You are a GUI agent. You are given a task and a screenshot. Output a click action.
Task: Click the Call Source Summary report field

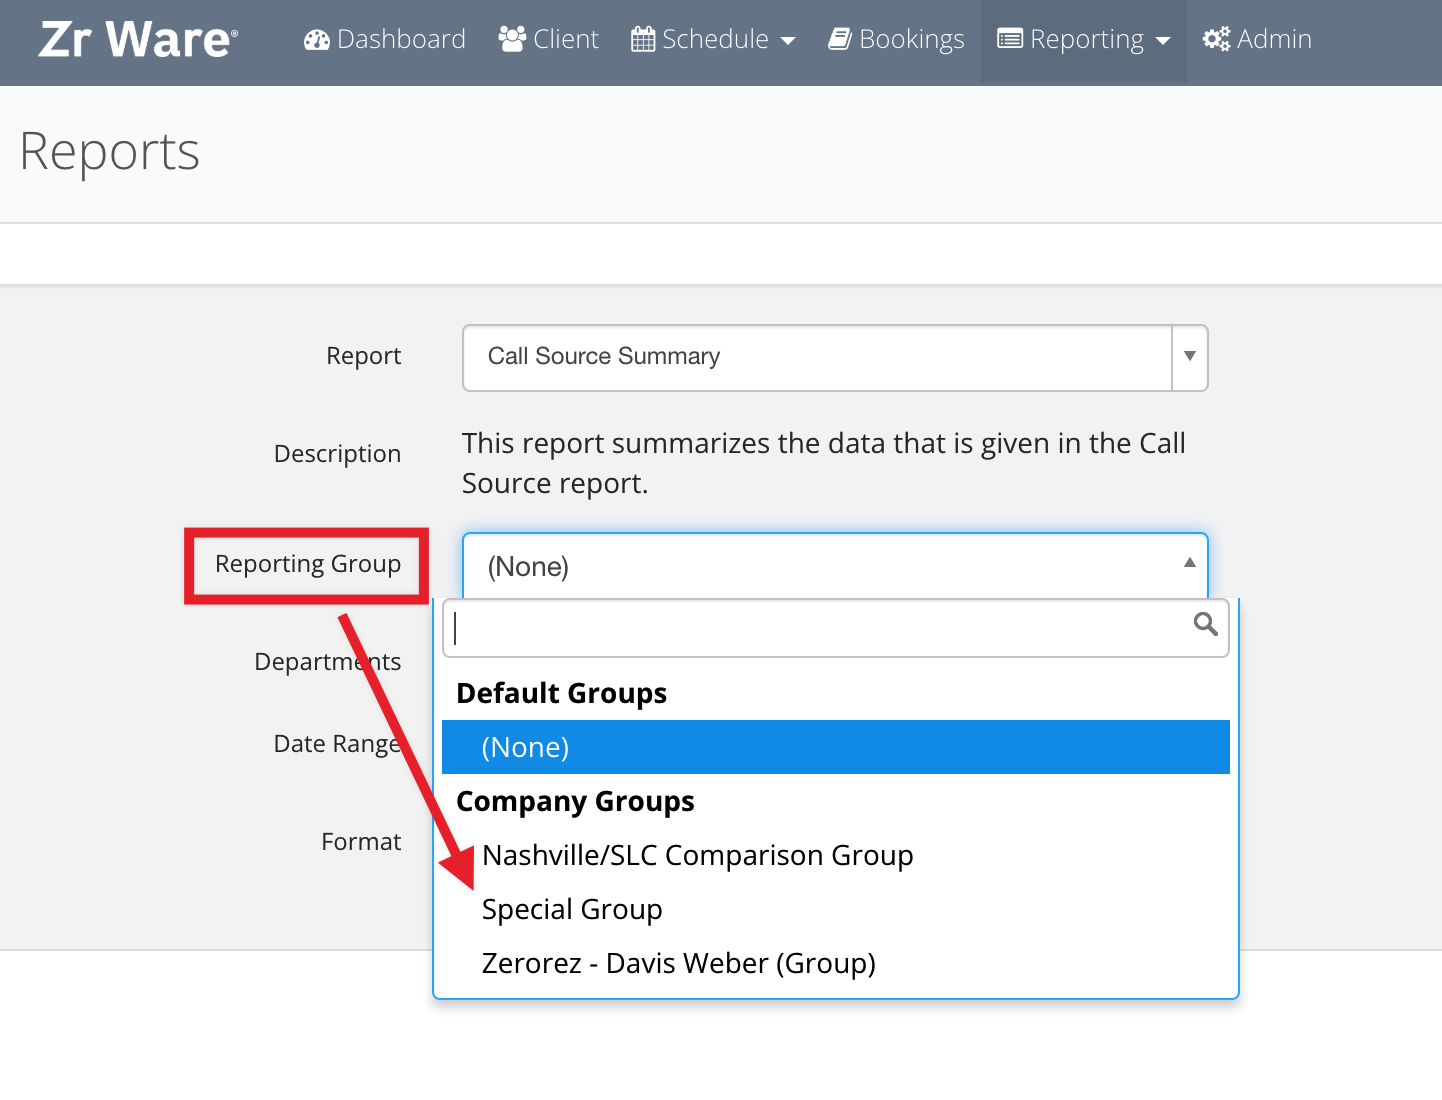(817, 357)
